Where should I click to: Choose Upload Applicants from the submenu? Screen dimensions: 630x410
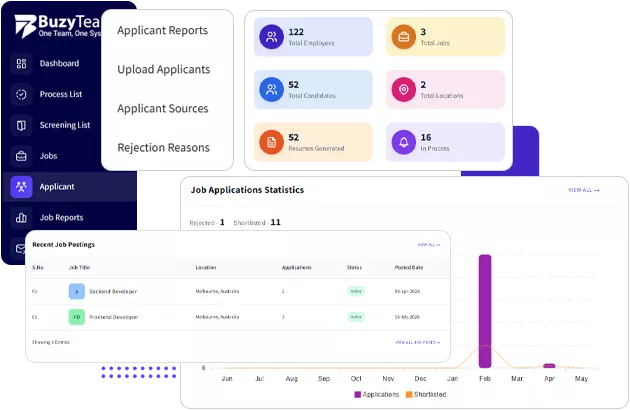(x=164, y=70)
